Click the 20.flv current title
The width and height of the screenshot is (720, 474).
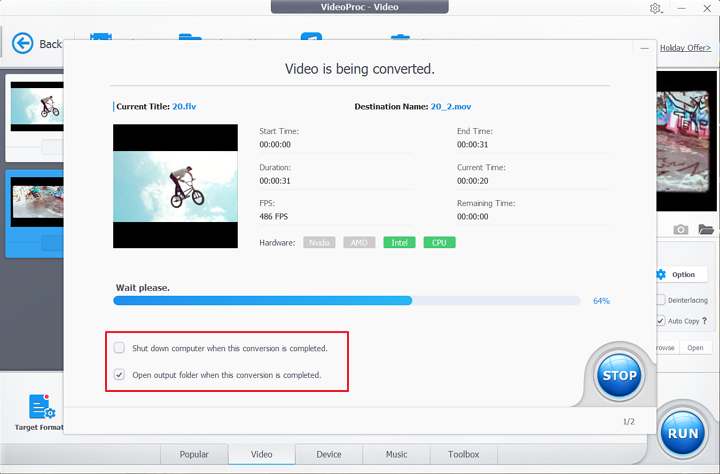[184, 107]
